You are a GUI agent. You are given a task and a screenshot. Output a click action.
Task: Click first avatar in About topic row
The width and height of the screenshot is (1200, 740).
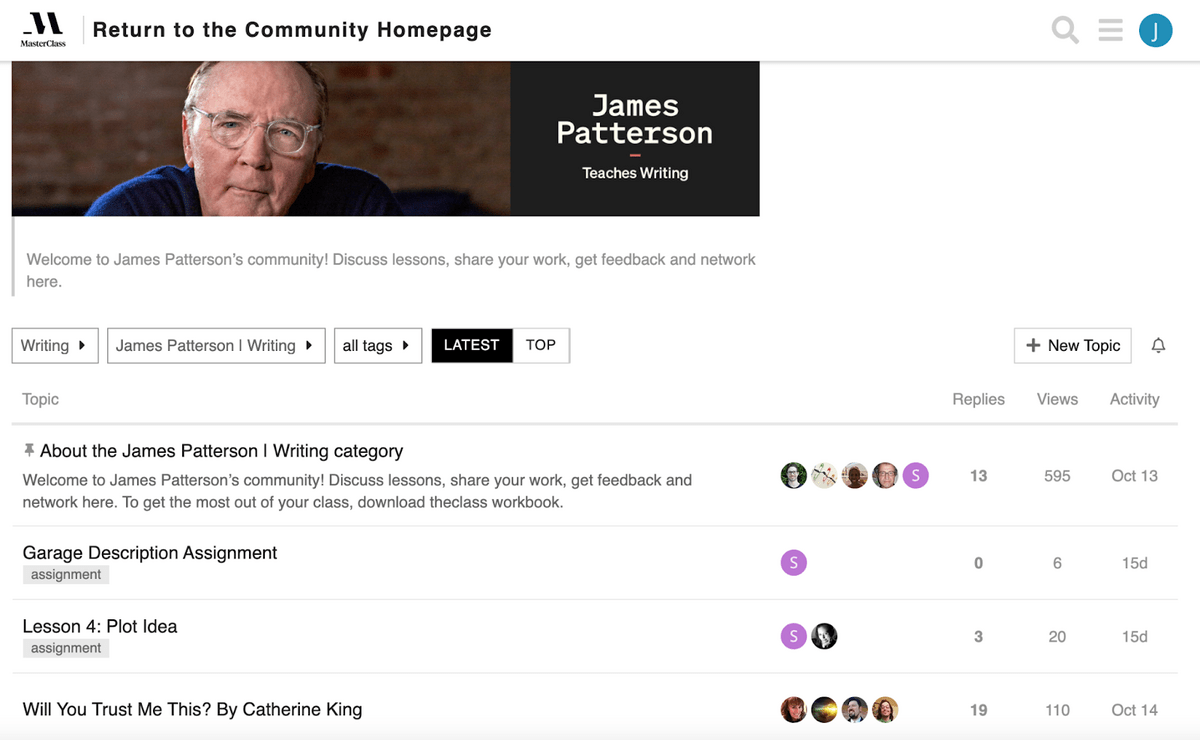point(794,476)
